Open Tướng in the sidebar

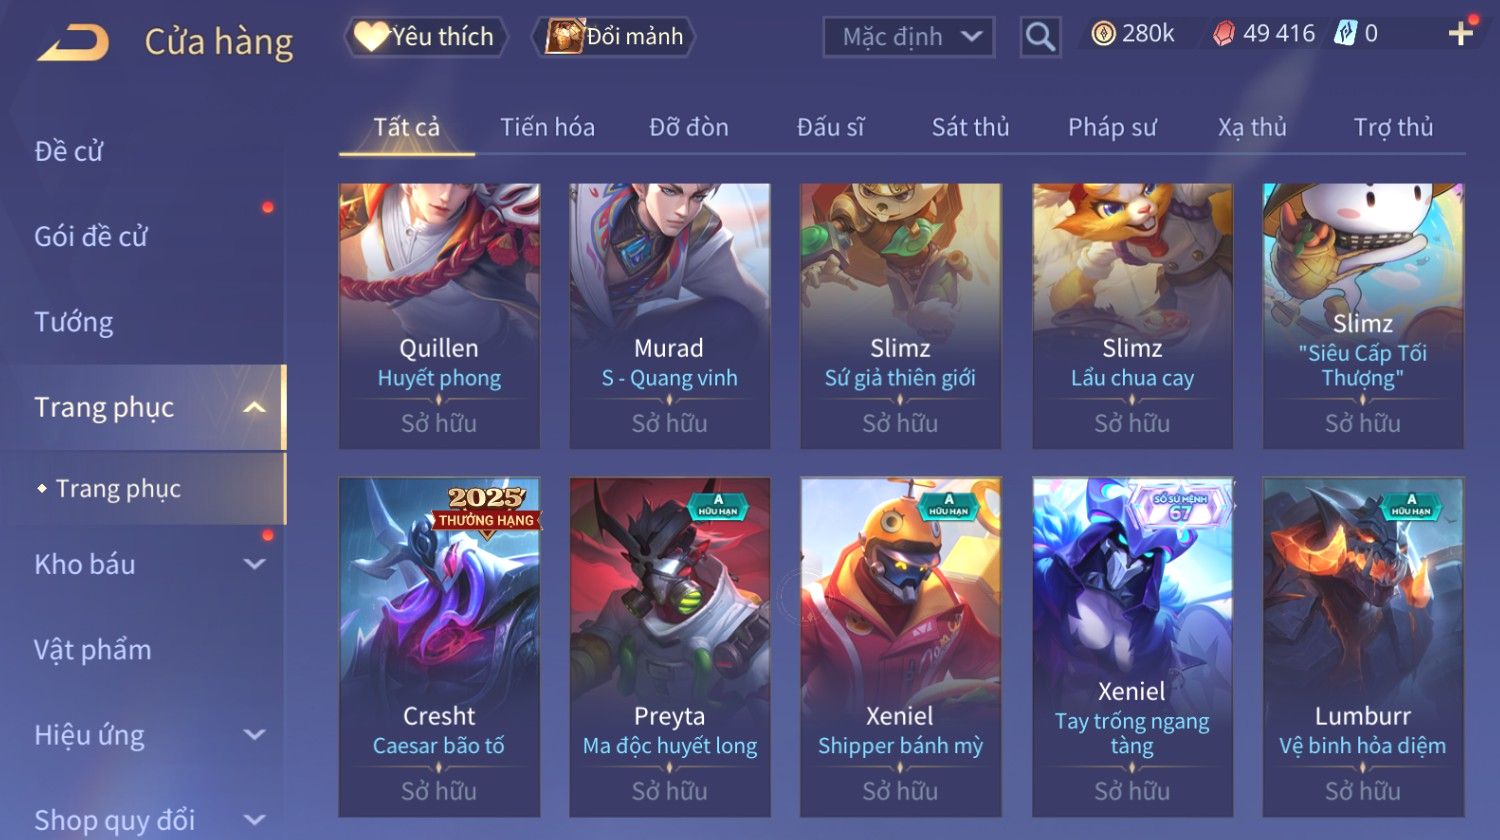74,322
